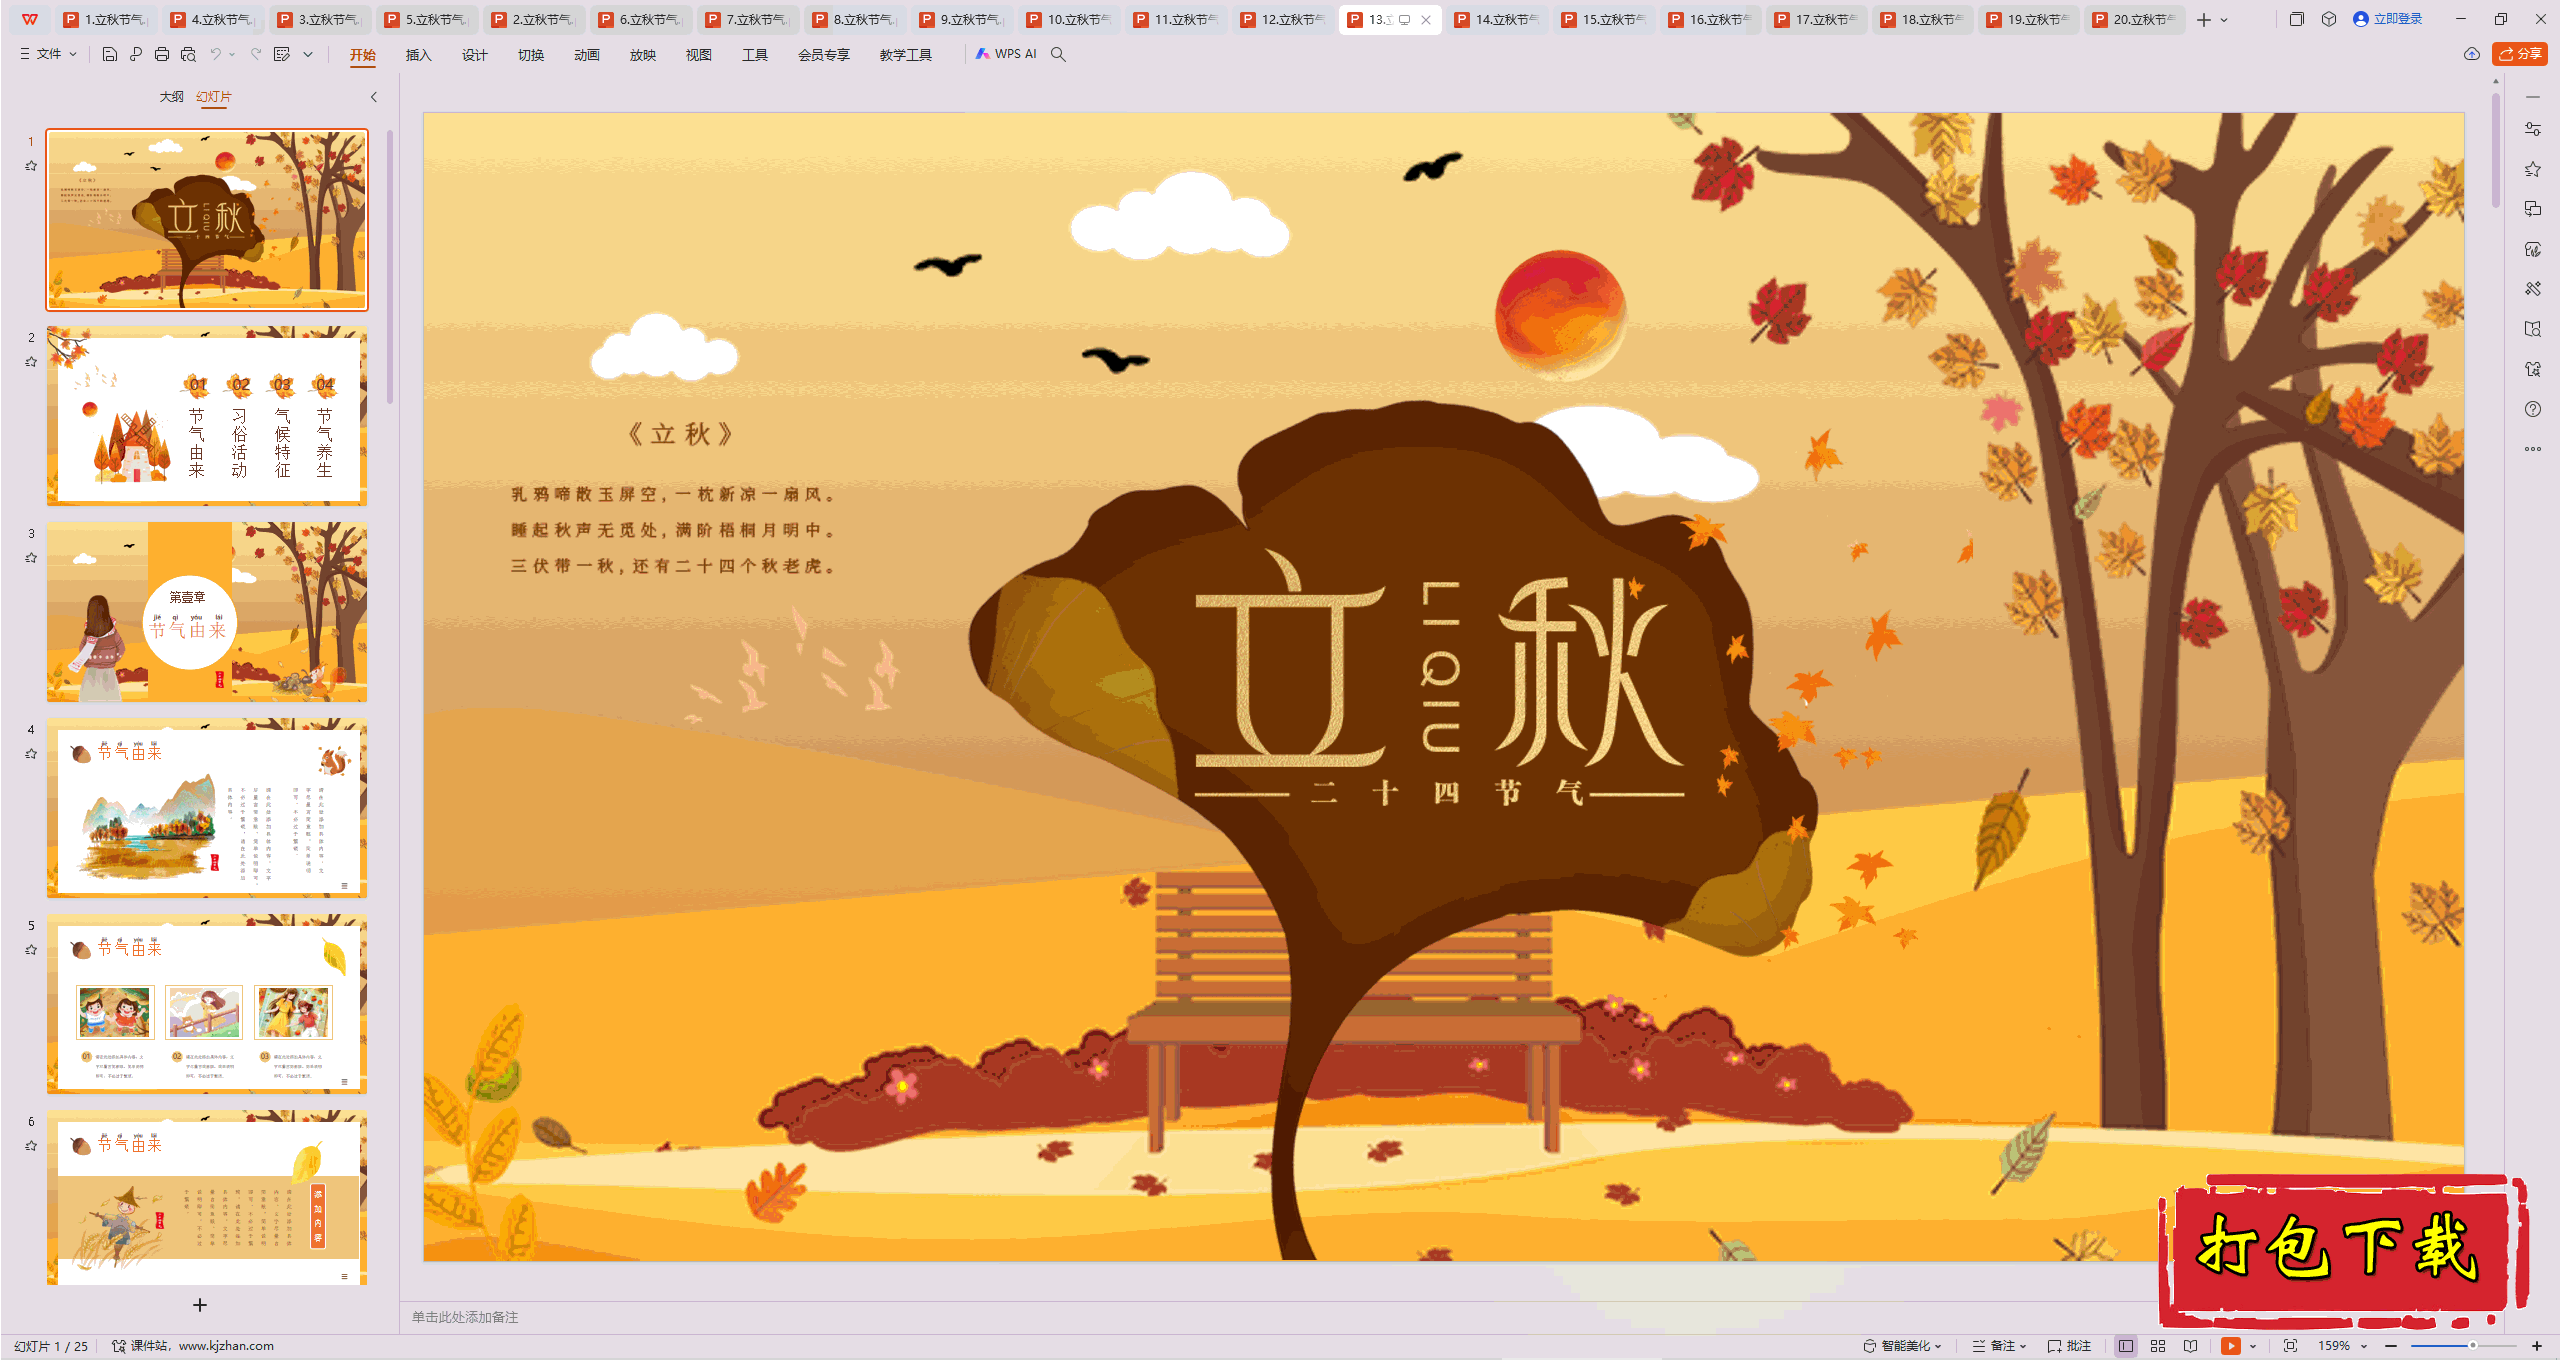Viewport: 2560px width, 1360px height.
Task: Click the fit slide to window icon
Action: click(2291, 1346)
